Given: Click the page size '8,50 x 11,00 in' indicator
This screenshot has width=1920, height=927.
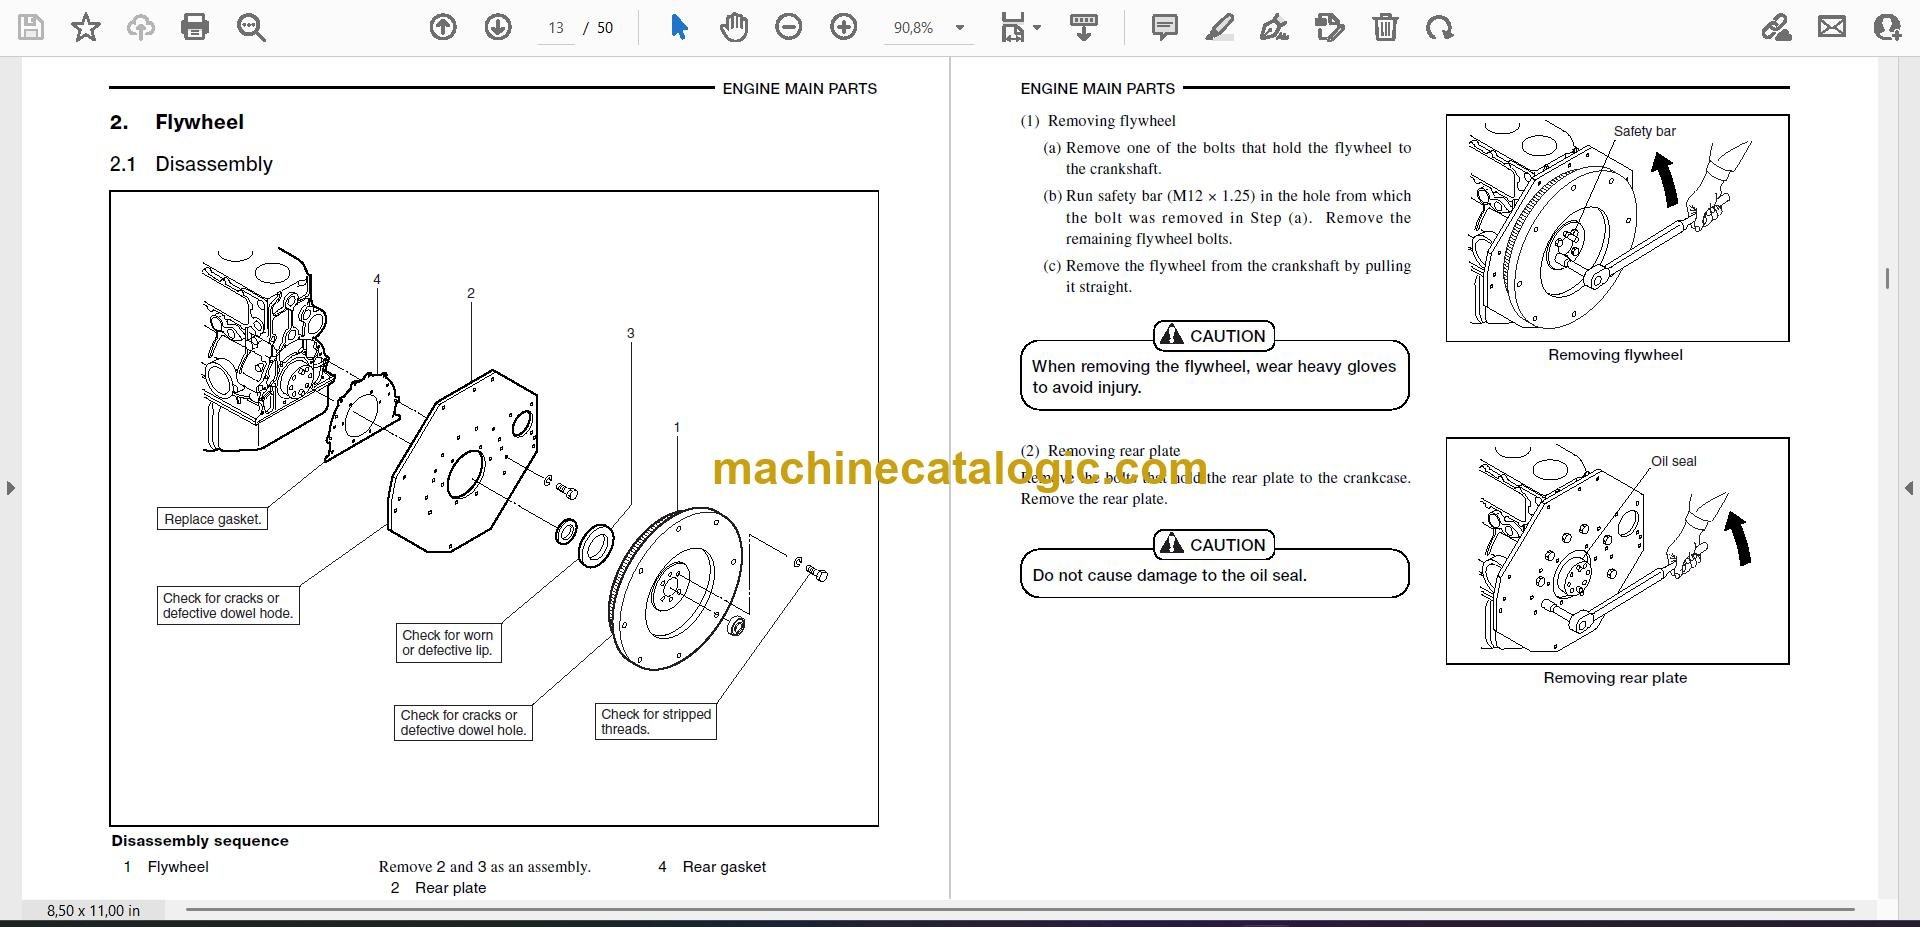Looking at the screenshot, I should point(93,911).
